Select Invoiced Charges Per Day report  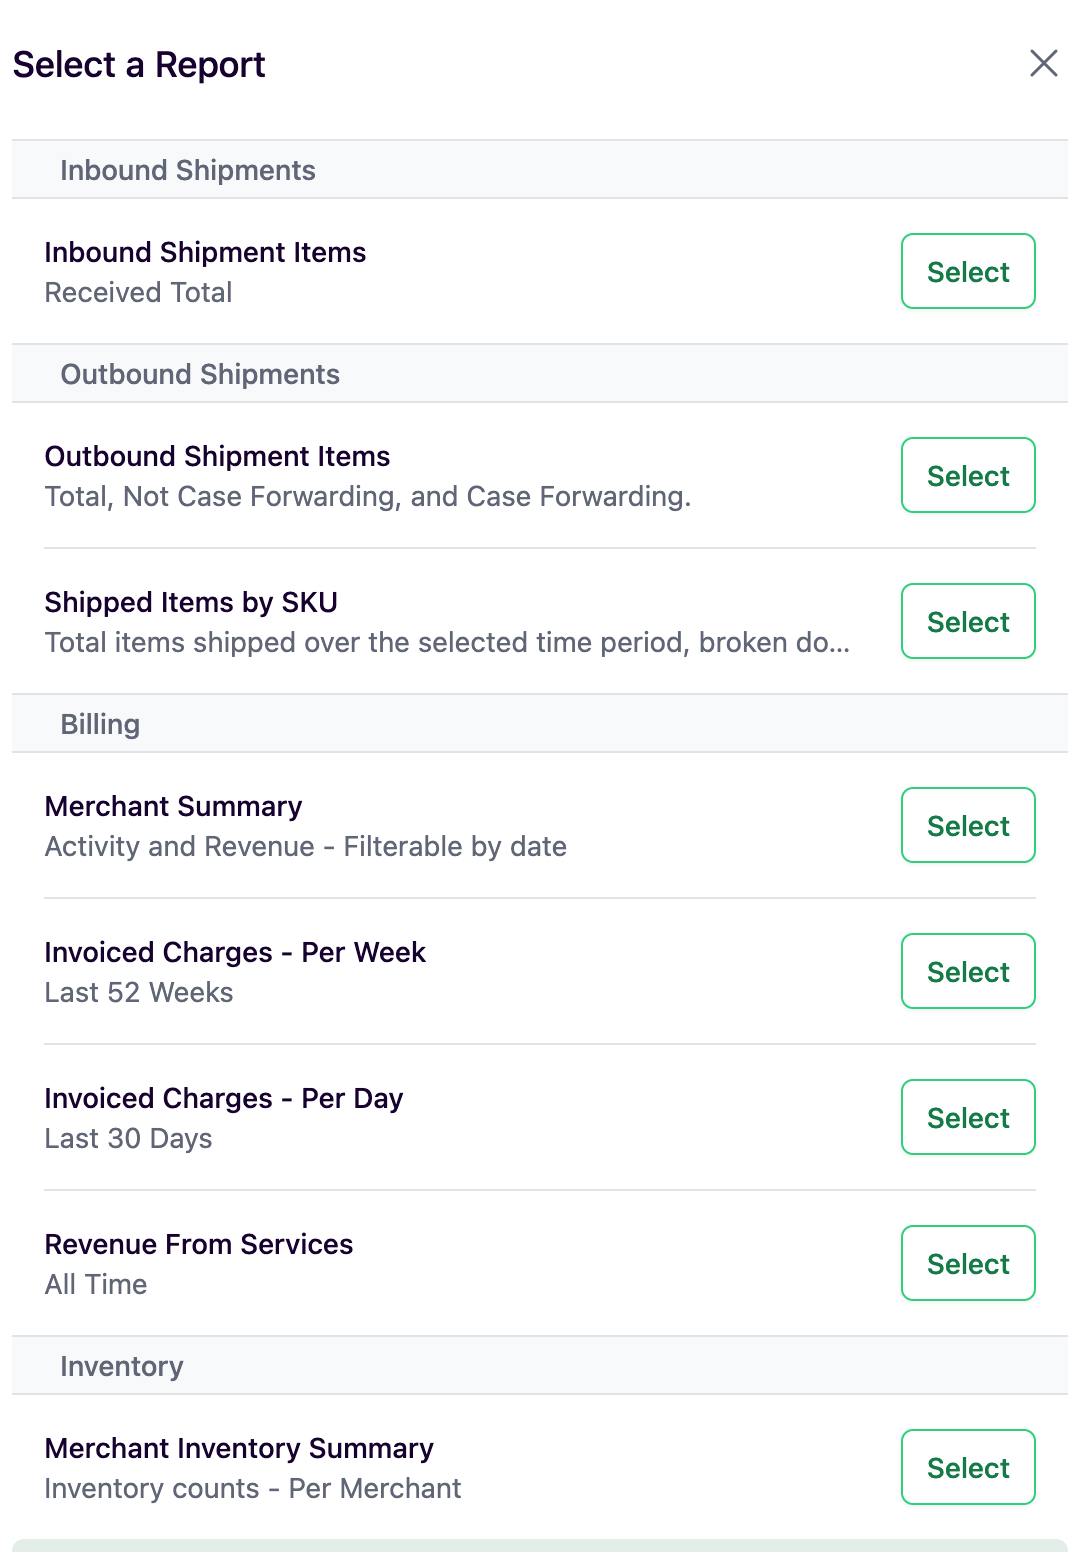pyautogui.click(x=967, y=1117)
